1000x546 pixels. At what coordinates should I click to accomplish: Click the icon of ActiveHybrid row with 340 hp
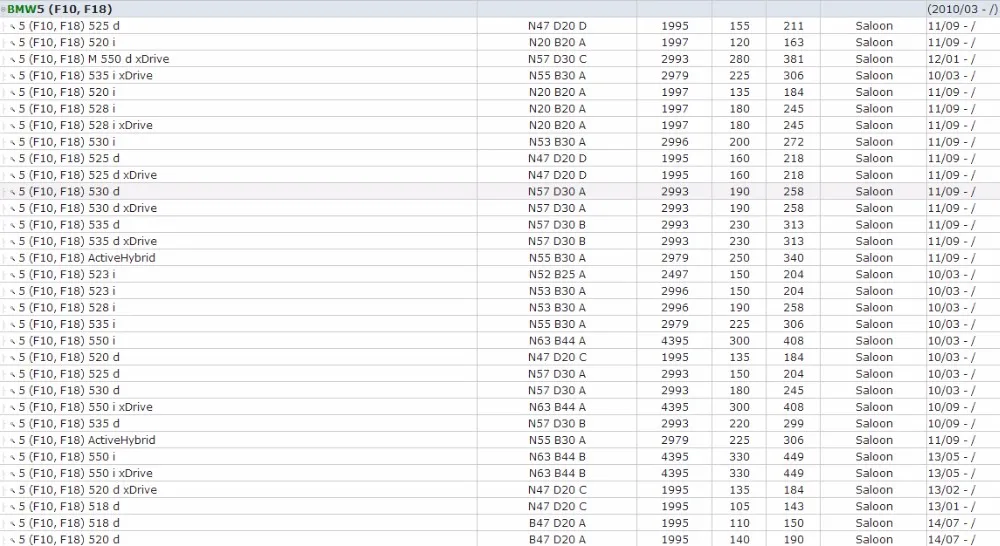tap(12, 258)
